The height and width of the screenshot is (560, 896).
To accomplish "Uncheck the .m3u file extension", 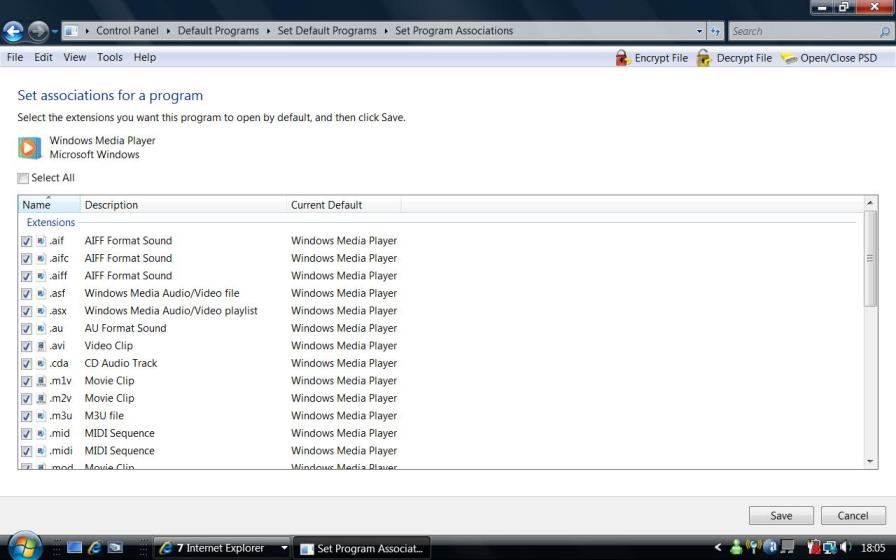I will coord(27,416).
